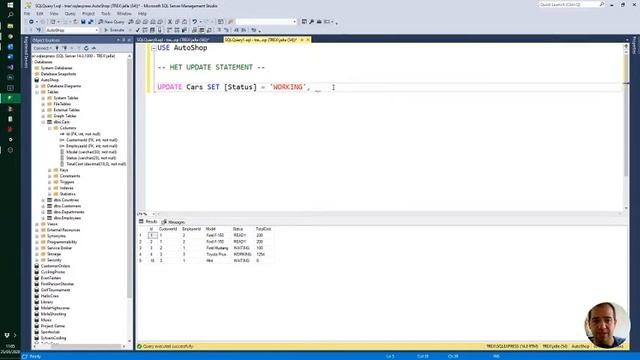Click the 'WORKING' status cell in results
The width and height of the screenshot is (640, 360).
point(242,254)
